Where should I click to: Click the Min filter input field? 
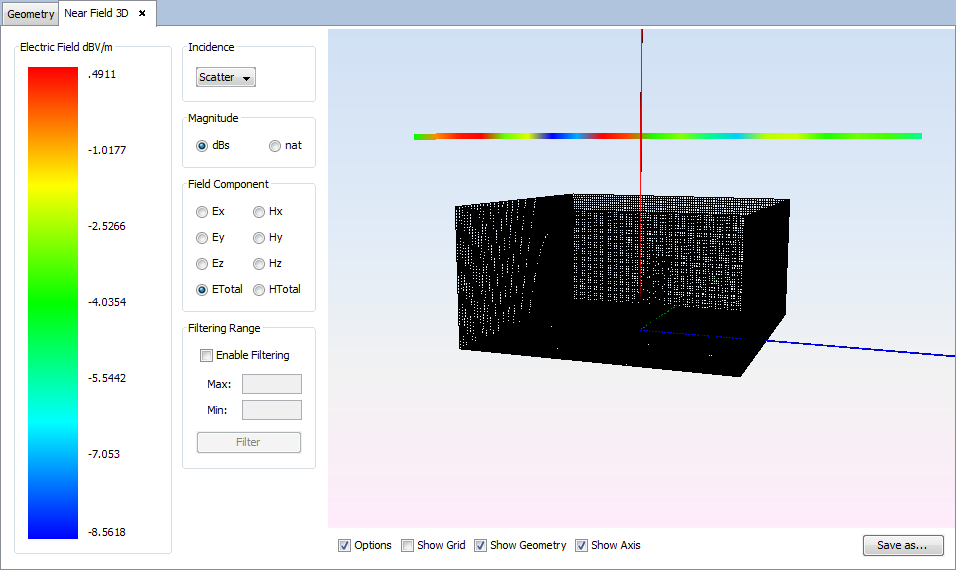coord(272,410)
